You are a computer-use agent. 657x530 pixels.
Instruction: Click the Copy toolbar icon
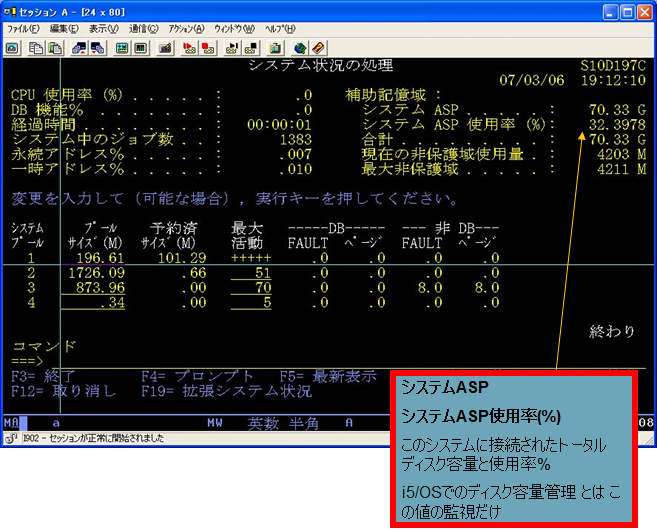(x=36, y=48)
